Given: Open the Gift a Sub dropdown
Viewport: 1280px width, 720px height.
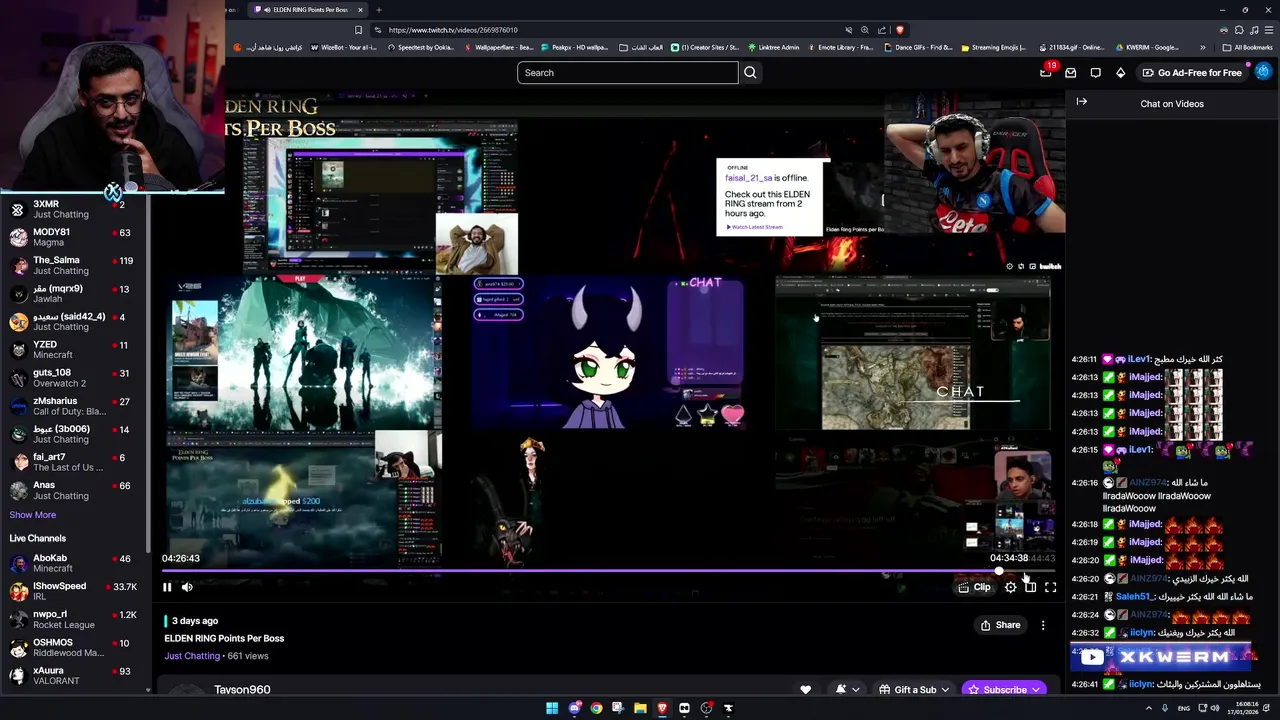Looking at the screenshot, I should 915,689.
